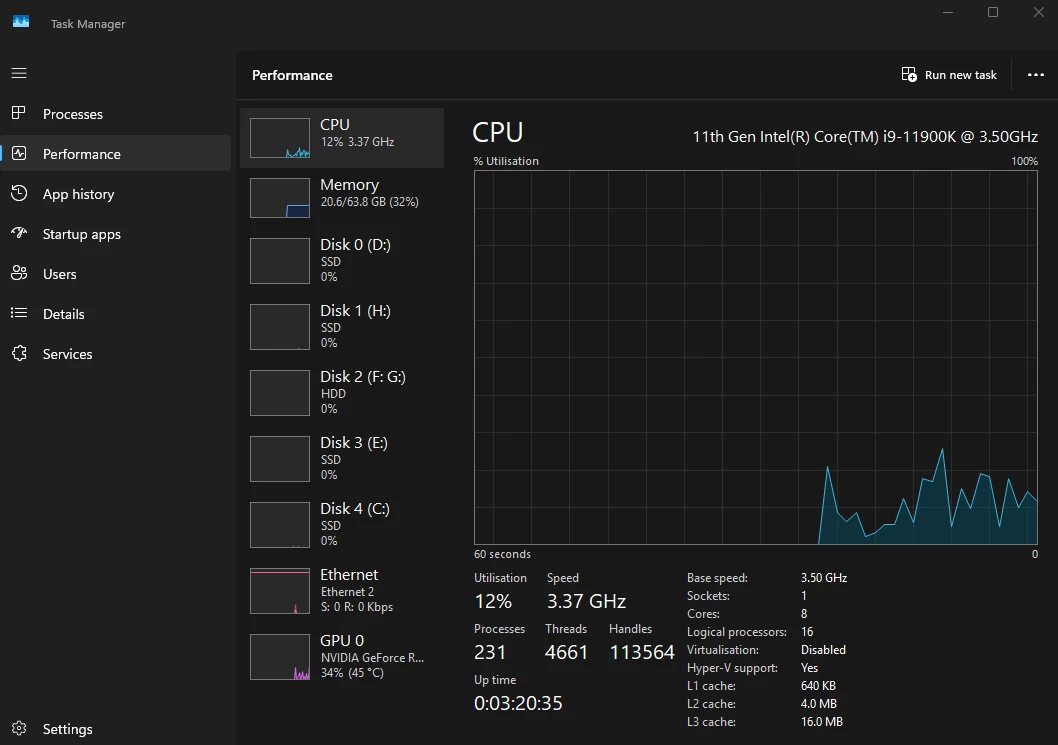Click the 0:03:20:35 up time value

(518, 704)
